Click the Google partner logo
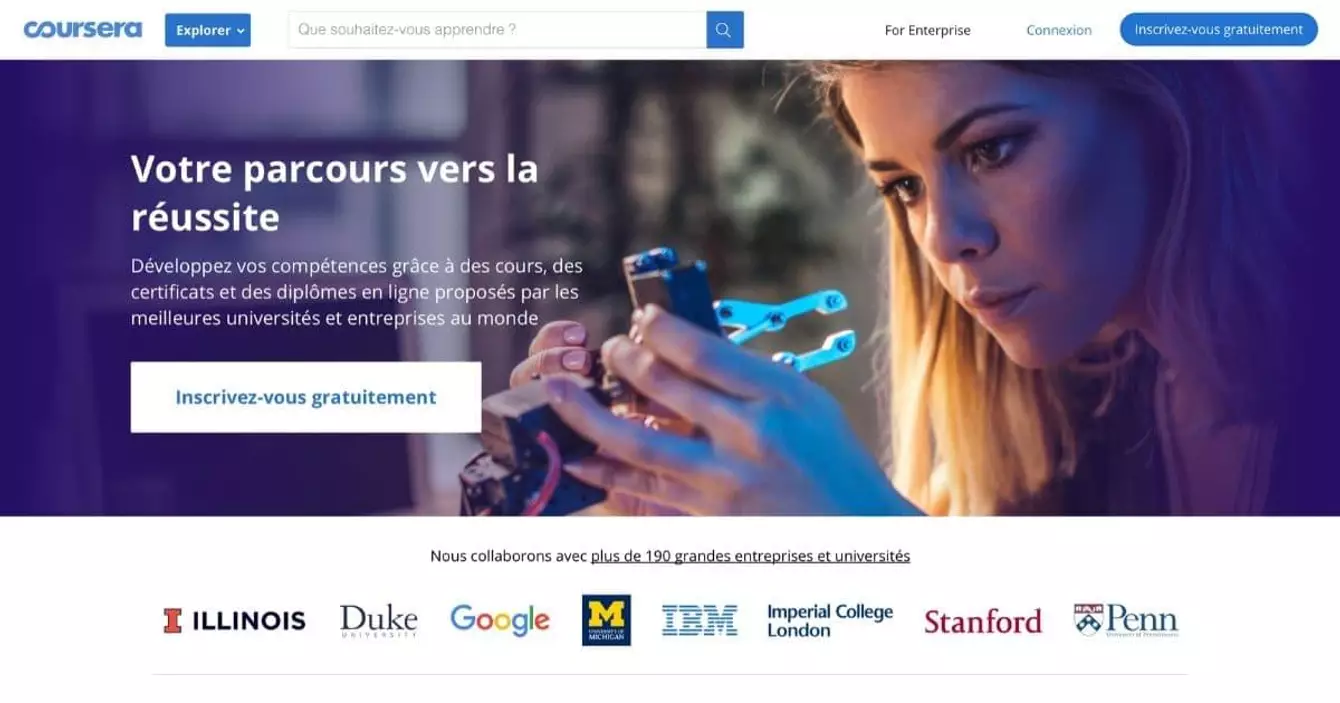 click(500, 620)
